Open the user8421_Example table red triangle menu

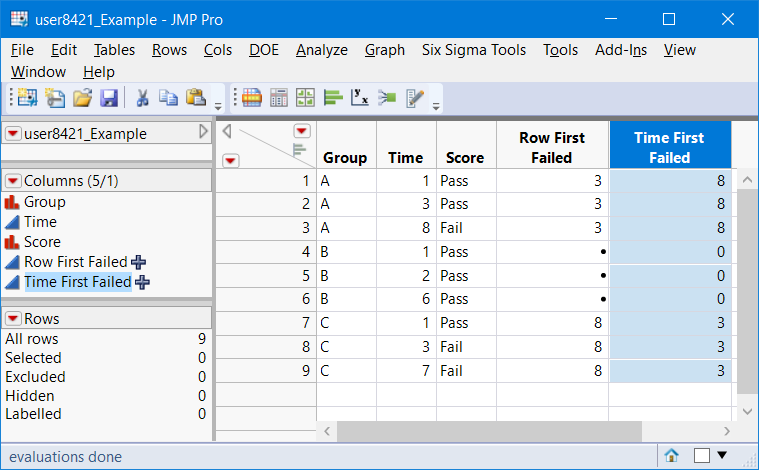pos(13,134)
